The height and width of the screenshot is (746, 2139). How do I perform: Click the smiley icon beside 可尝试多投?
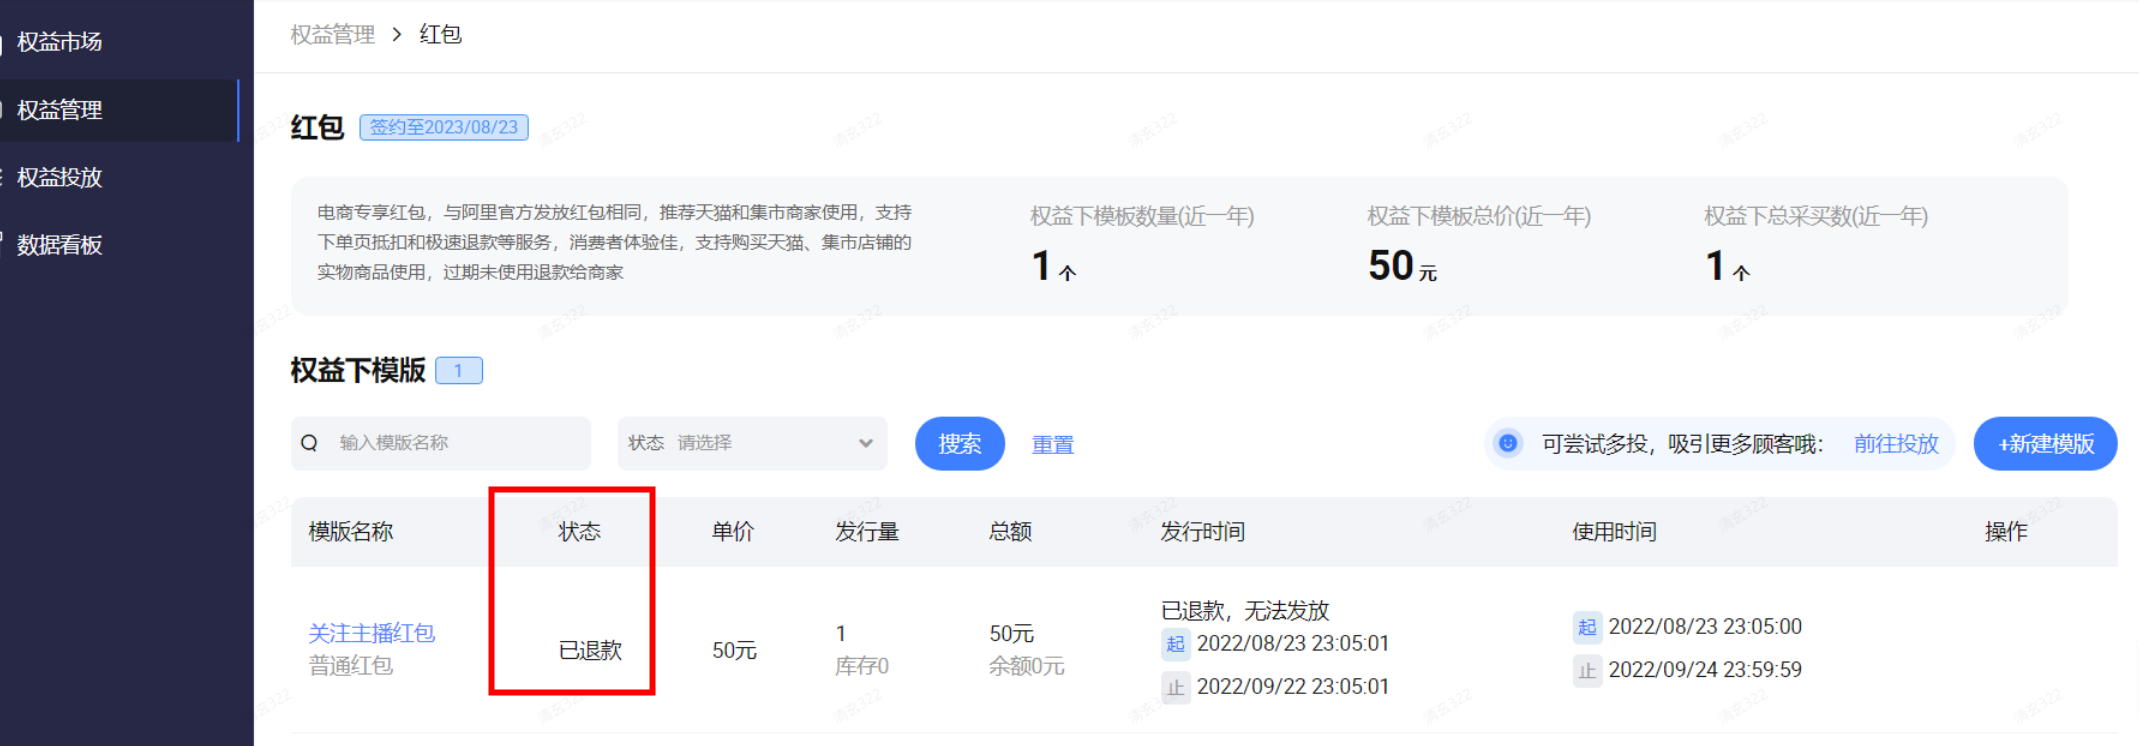pos(1508,443)
